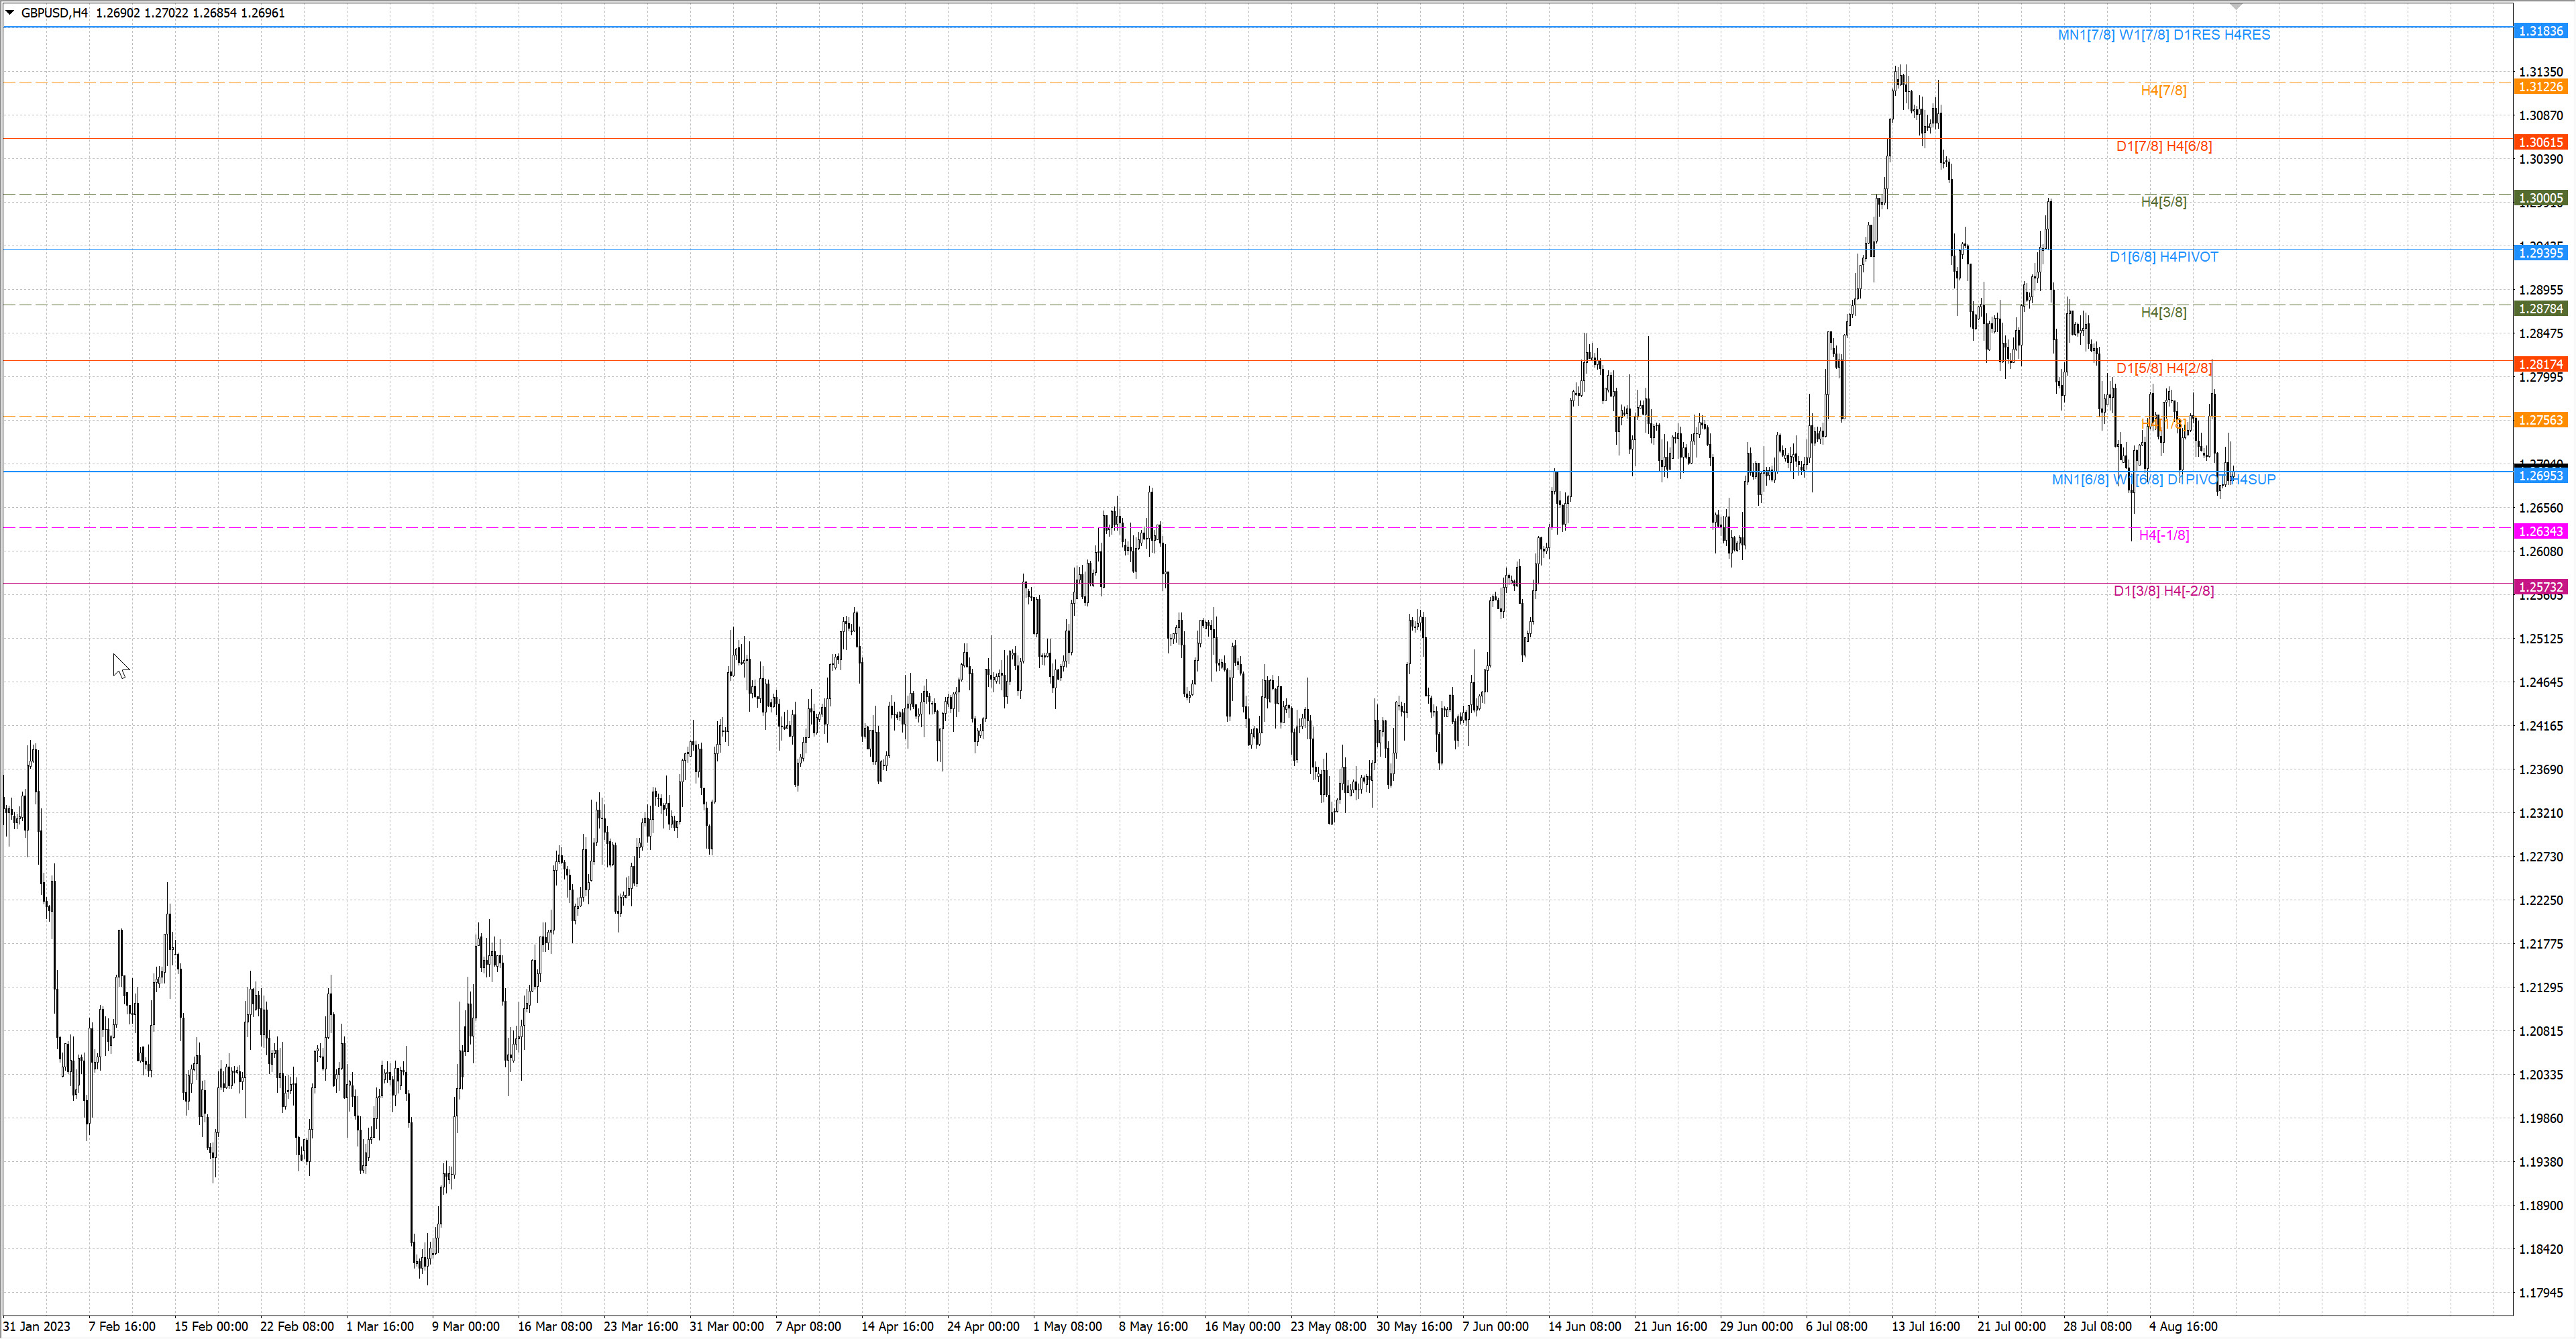Click the 9 Mar 00:00 time label
This screenshot has width=2576, height=1339.
465,1326
